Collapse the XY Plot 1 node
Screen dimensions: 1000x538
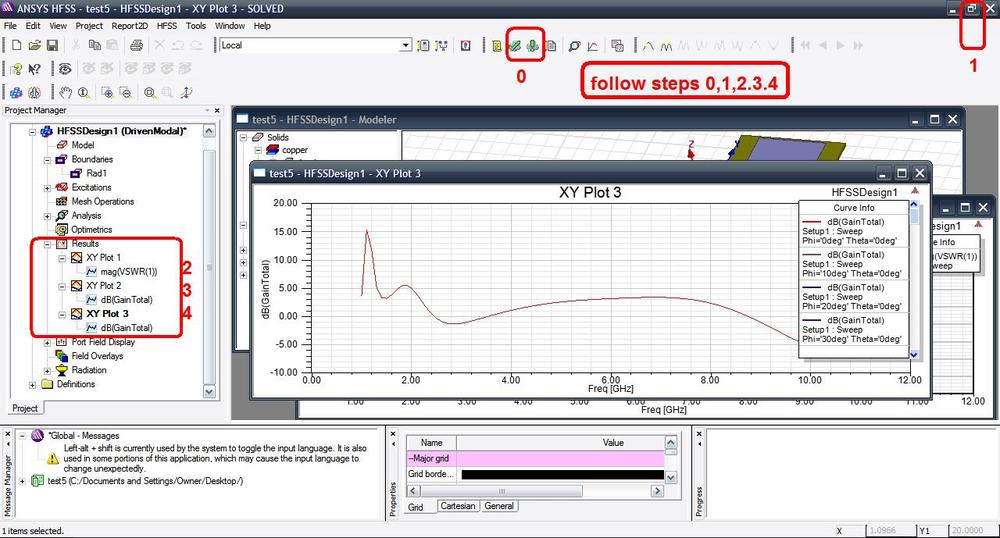(62, 258)
